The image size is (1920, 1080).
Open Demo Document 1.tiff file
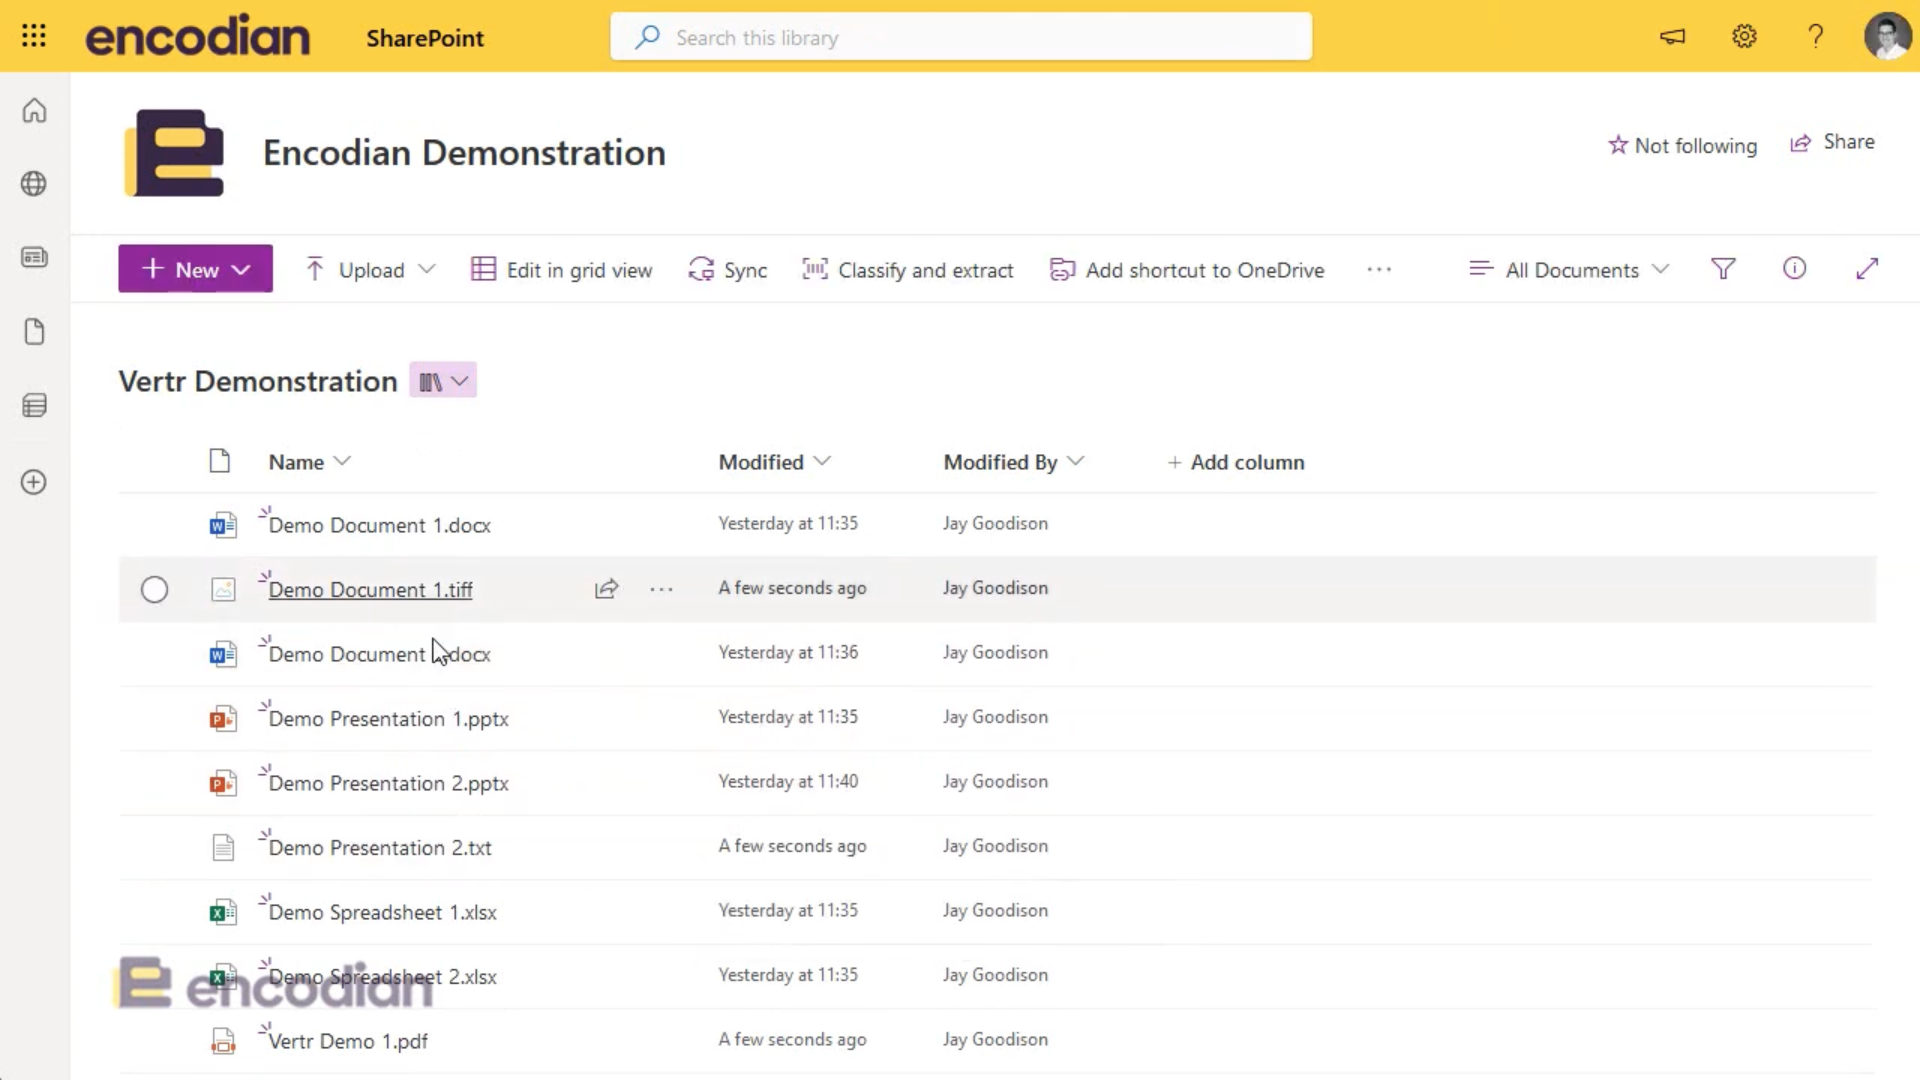[370, 590]
